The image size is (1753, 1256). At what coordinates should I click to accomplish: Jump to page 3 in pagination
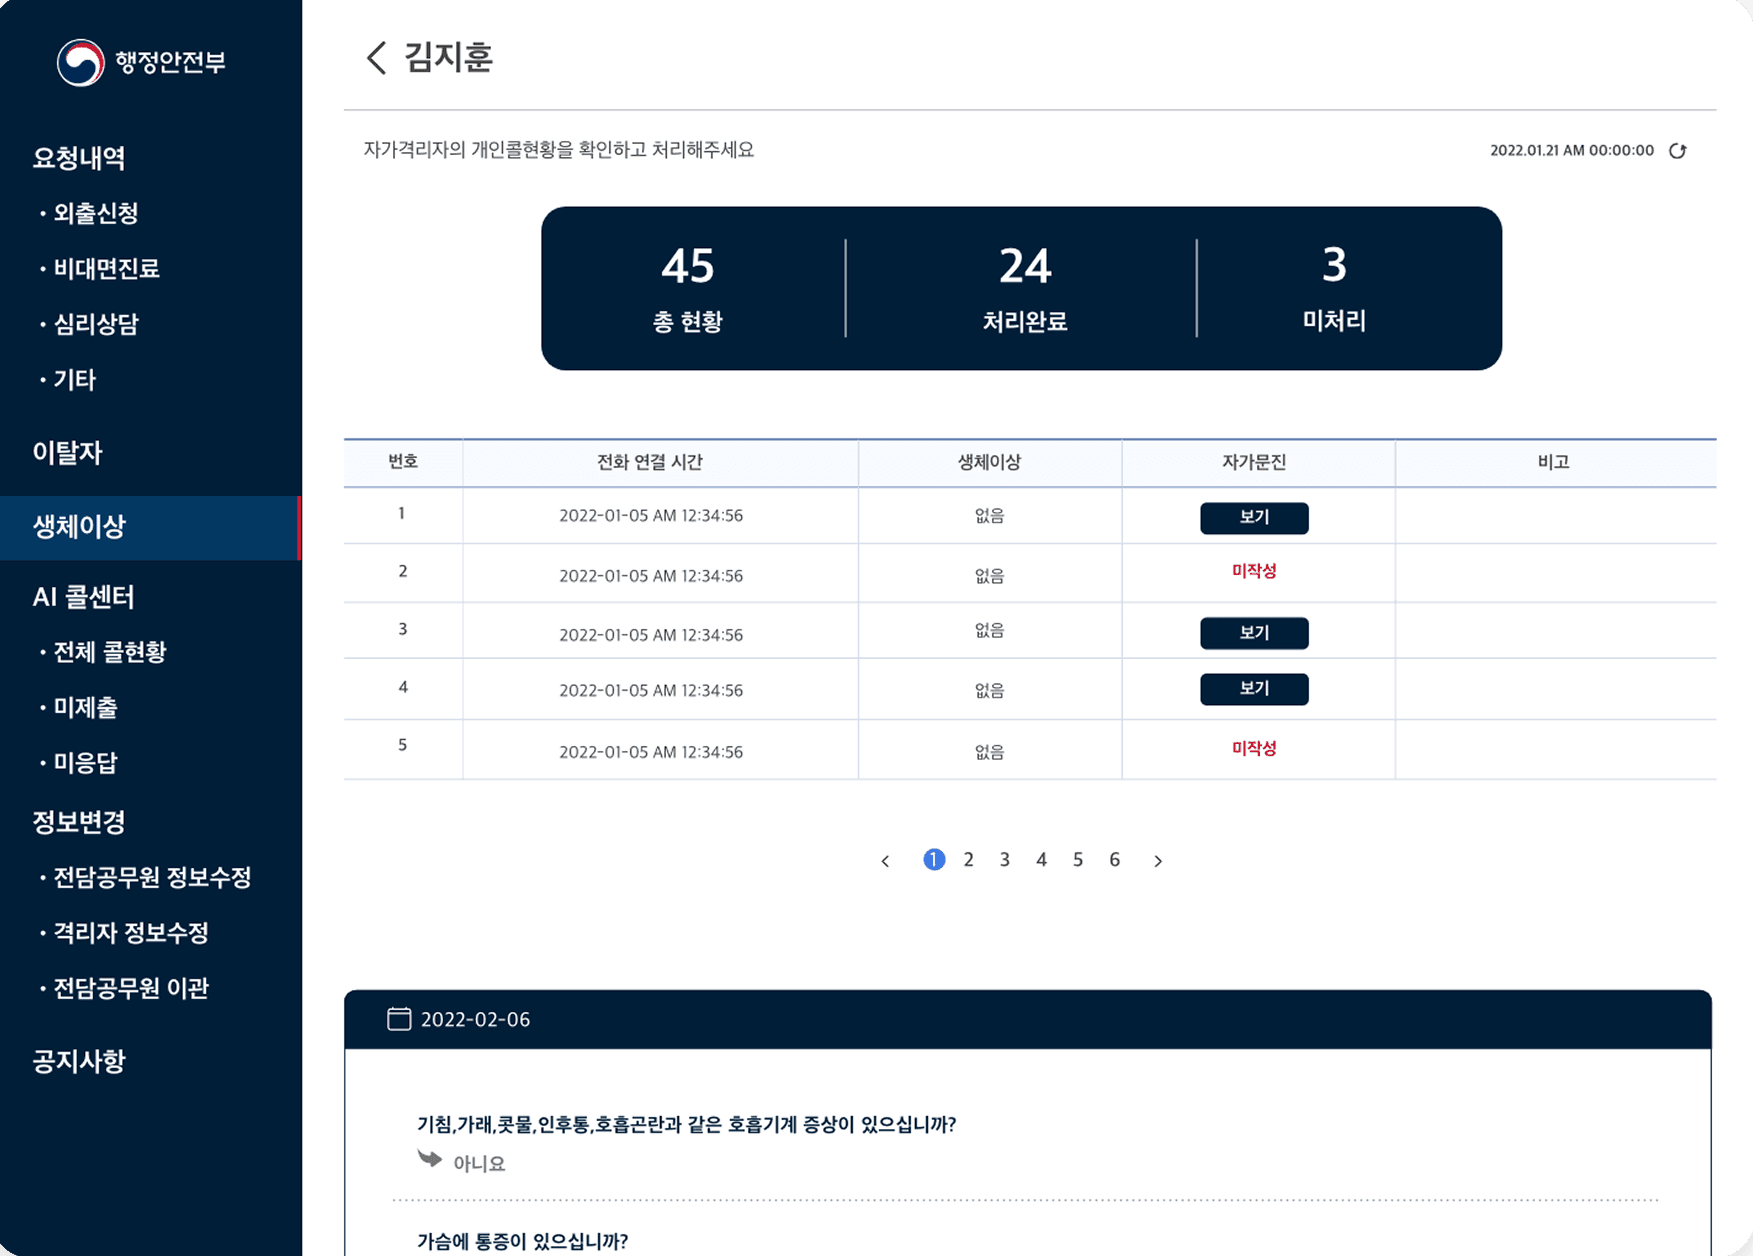[x=1005, y=860]
